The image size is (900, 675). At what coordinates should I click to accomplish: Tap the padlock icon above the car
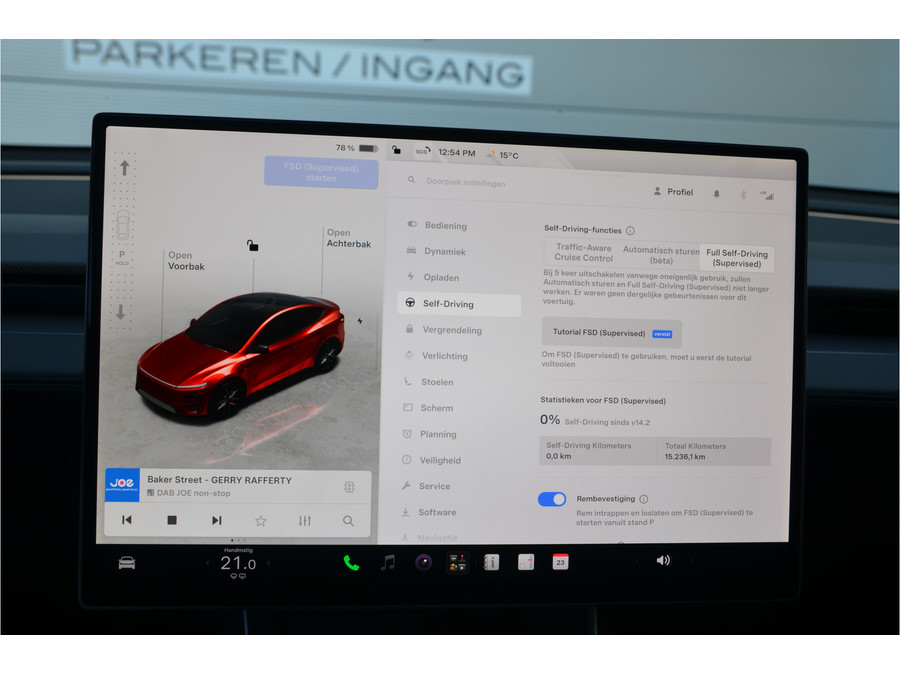coord(253,246)
